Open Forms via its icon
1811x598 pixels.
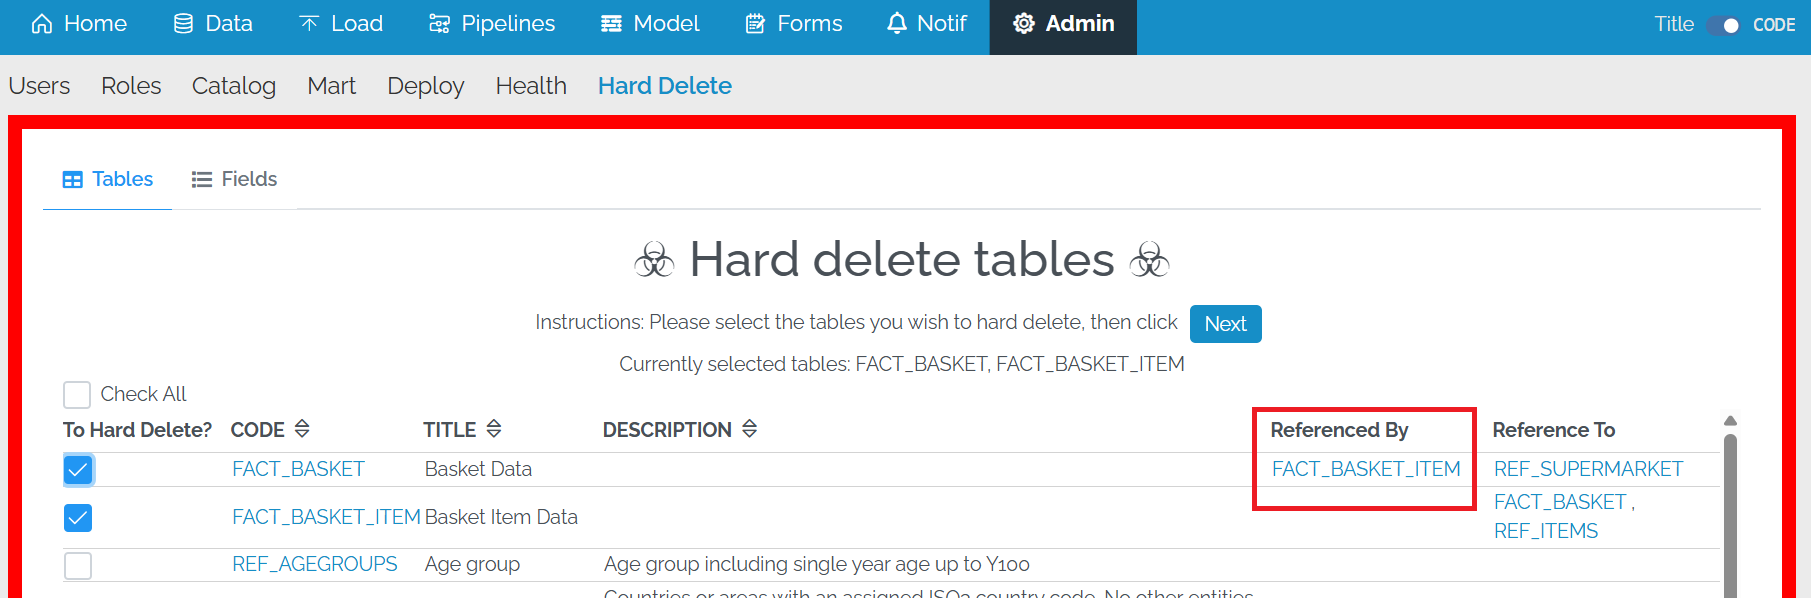[755, 24]
